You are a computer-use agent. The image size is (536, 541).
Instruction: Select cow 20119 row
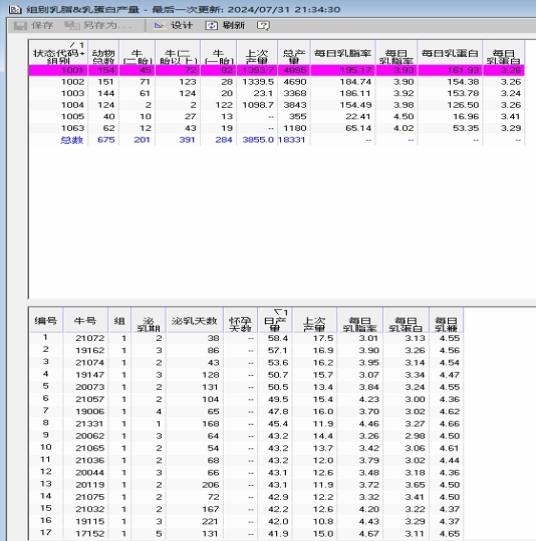[x=246, y=485]
